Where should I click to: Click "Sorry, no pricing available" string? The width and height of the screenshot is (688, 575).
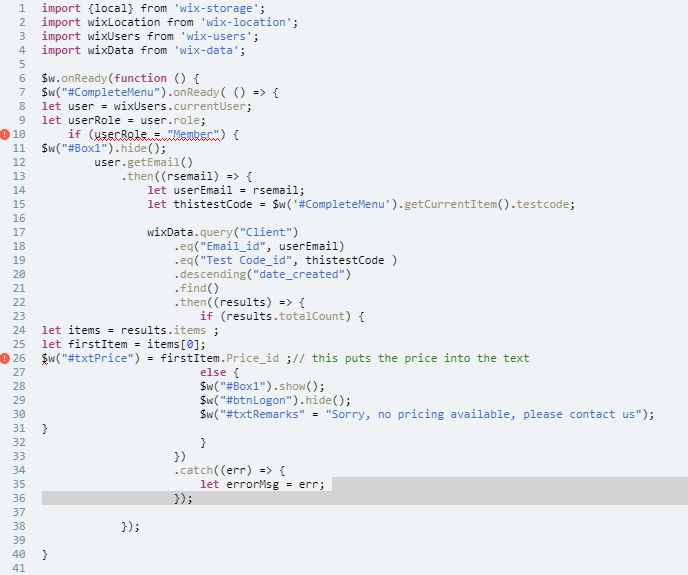[x=484, y=415]
